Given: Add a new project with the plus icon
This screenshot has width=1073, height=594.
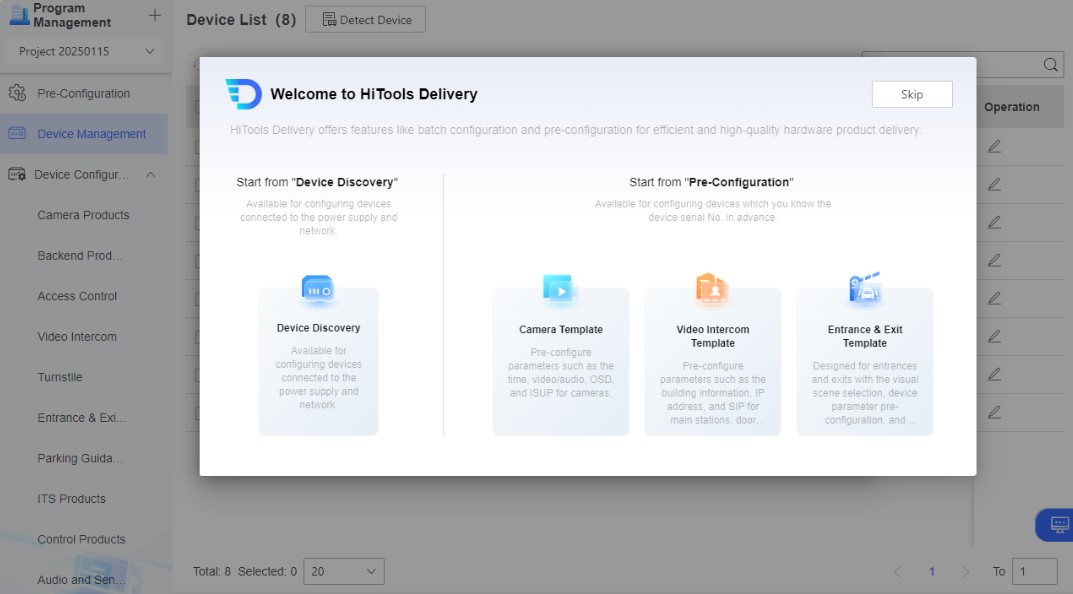Looking at the screenshot, I should pos(155,15).
